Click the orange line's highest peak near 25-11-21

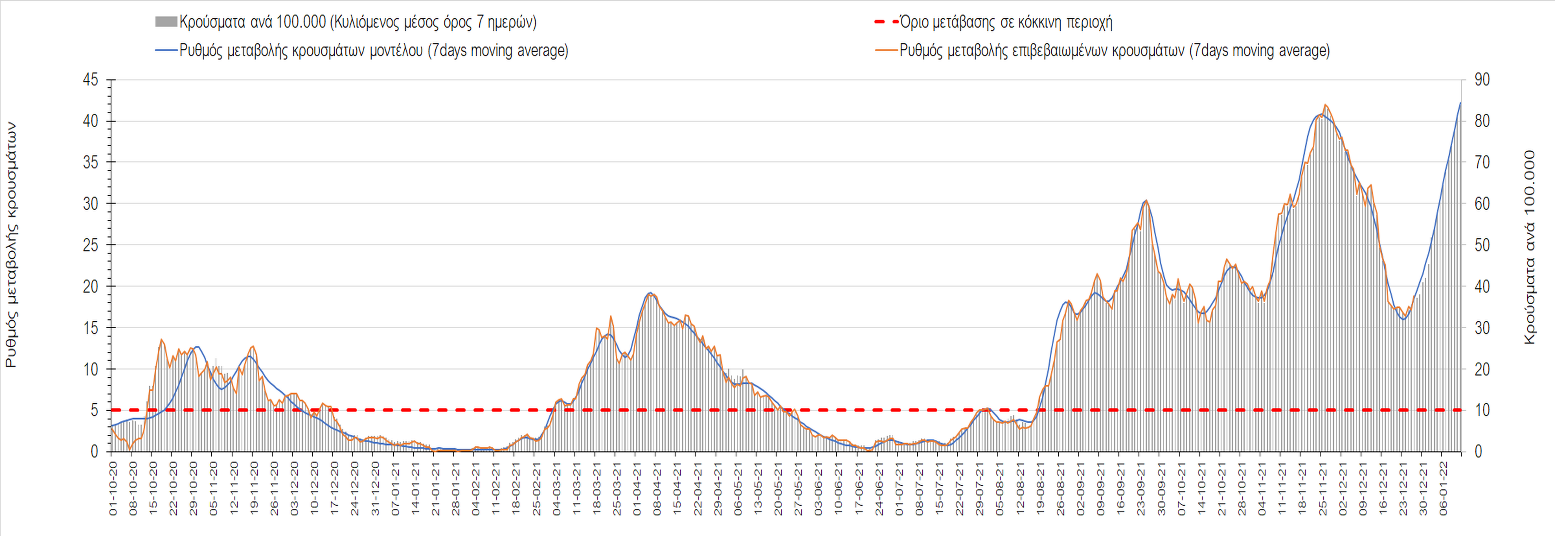[x=1325, y=104]
